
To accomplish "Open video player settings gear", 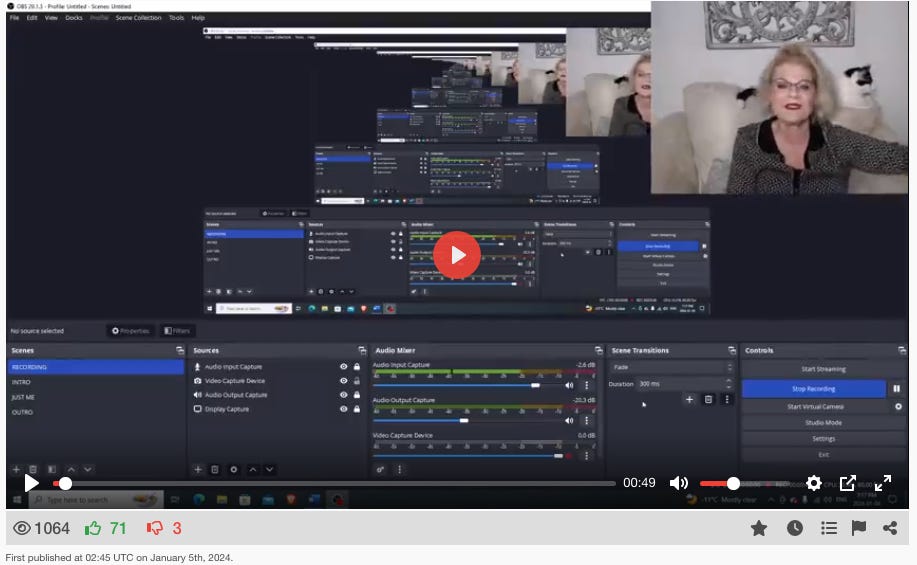I will (813, 483).
